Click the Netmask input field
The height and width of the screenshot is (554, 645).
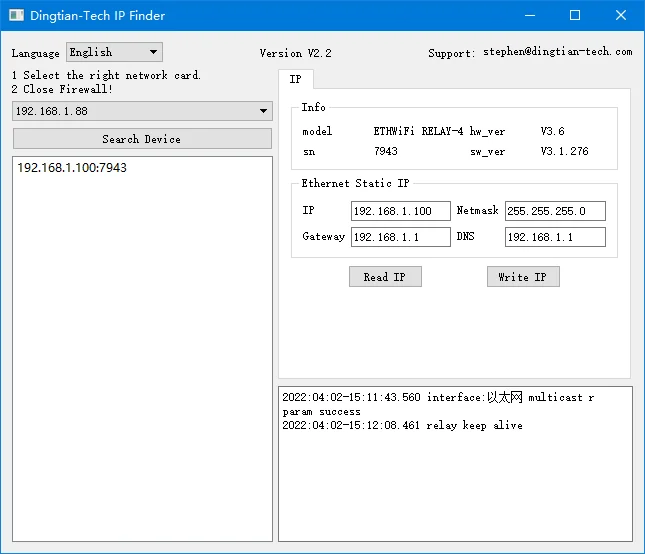555,211
